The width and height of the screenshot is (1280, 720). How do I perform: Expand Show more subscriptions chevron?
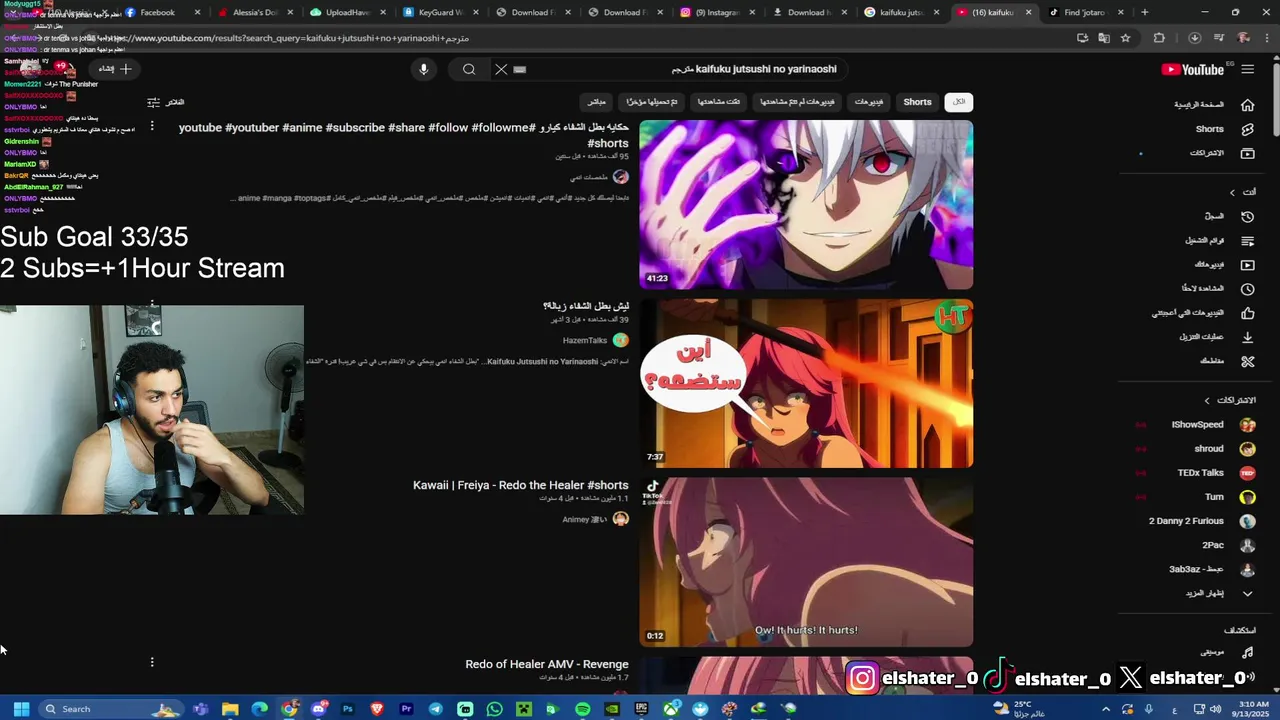pos(1247,593)
